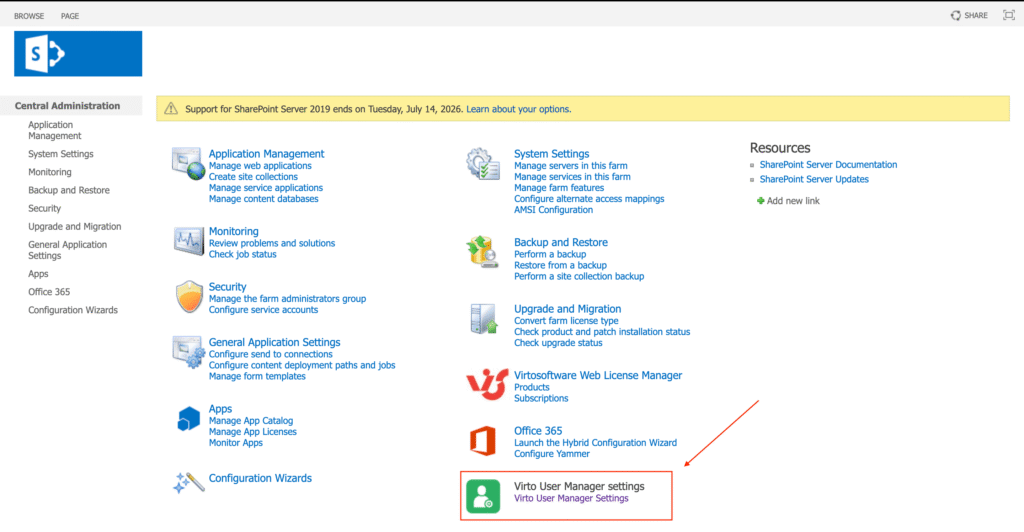Open Manage servers in this farm link
This screenshot has height=532, width=1024.
click(x=571, y=166)
